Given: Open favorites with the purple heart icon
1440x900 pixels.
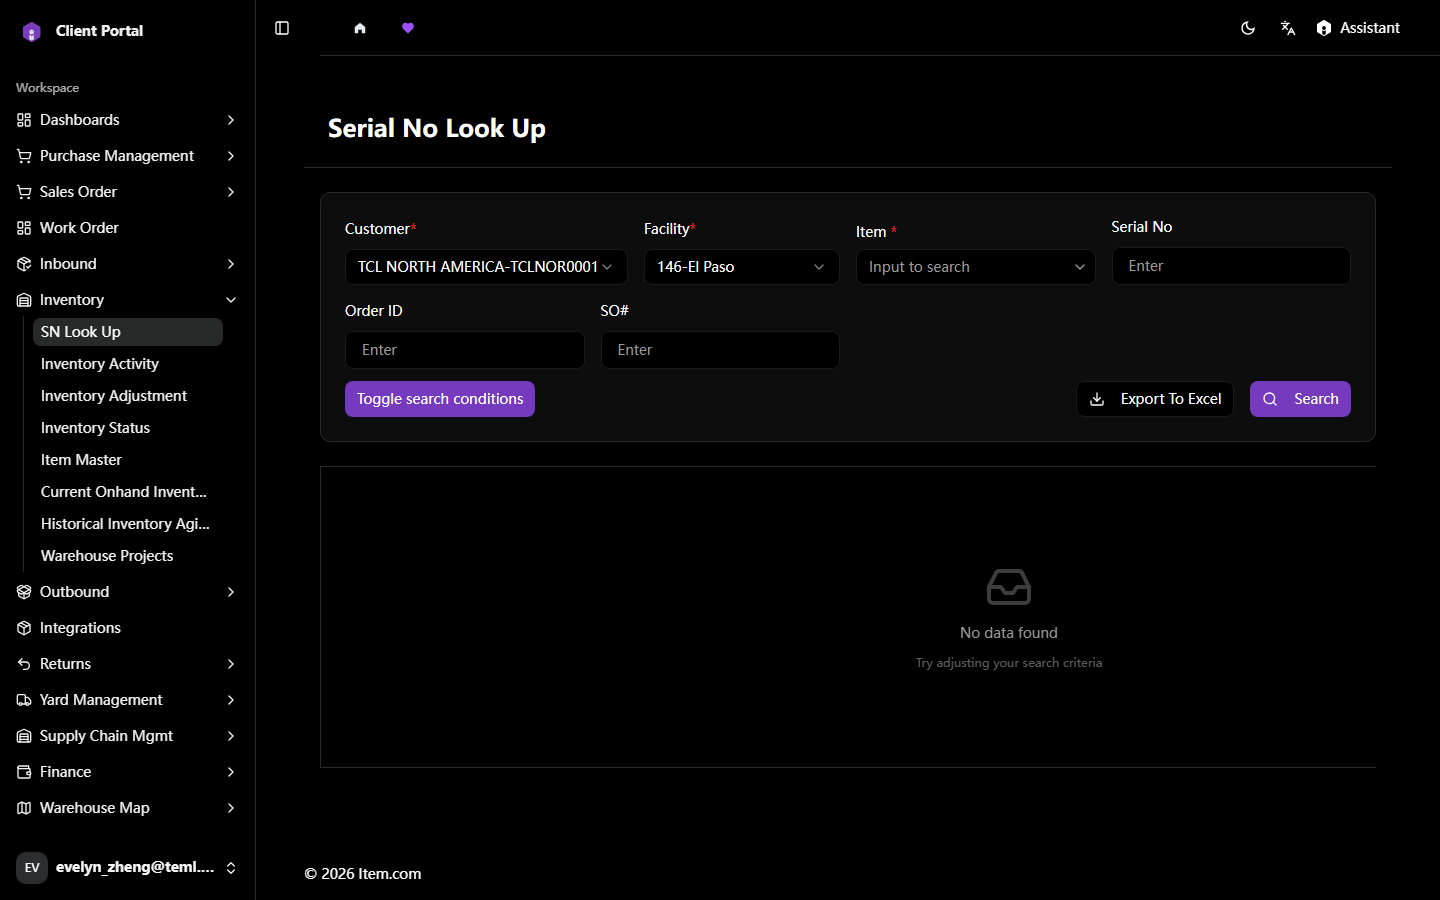Looking at the screenshot, I should (408, 28).
